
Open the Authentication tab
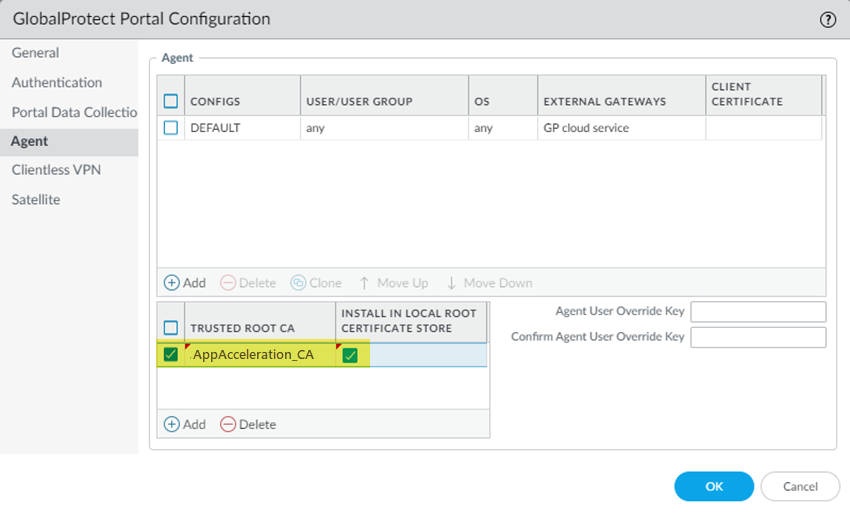click(x=57, y=83)
